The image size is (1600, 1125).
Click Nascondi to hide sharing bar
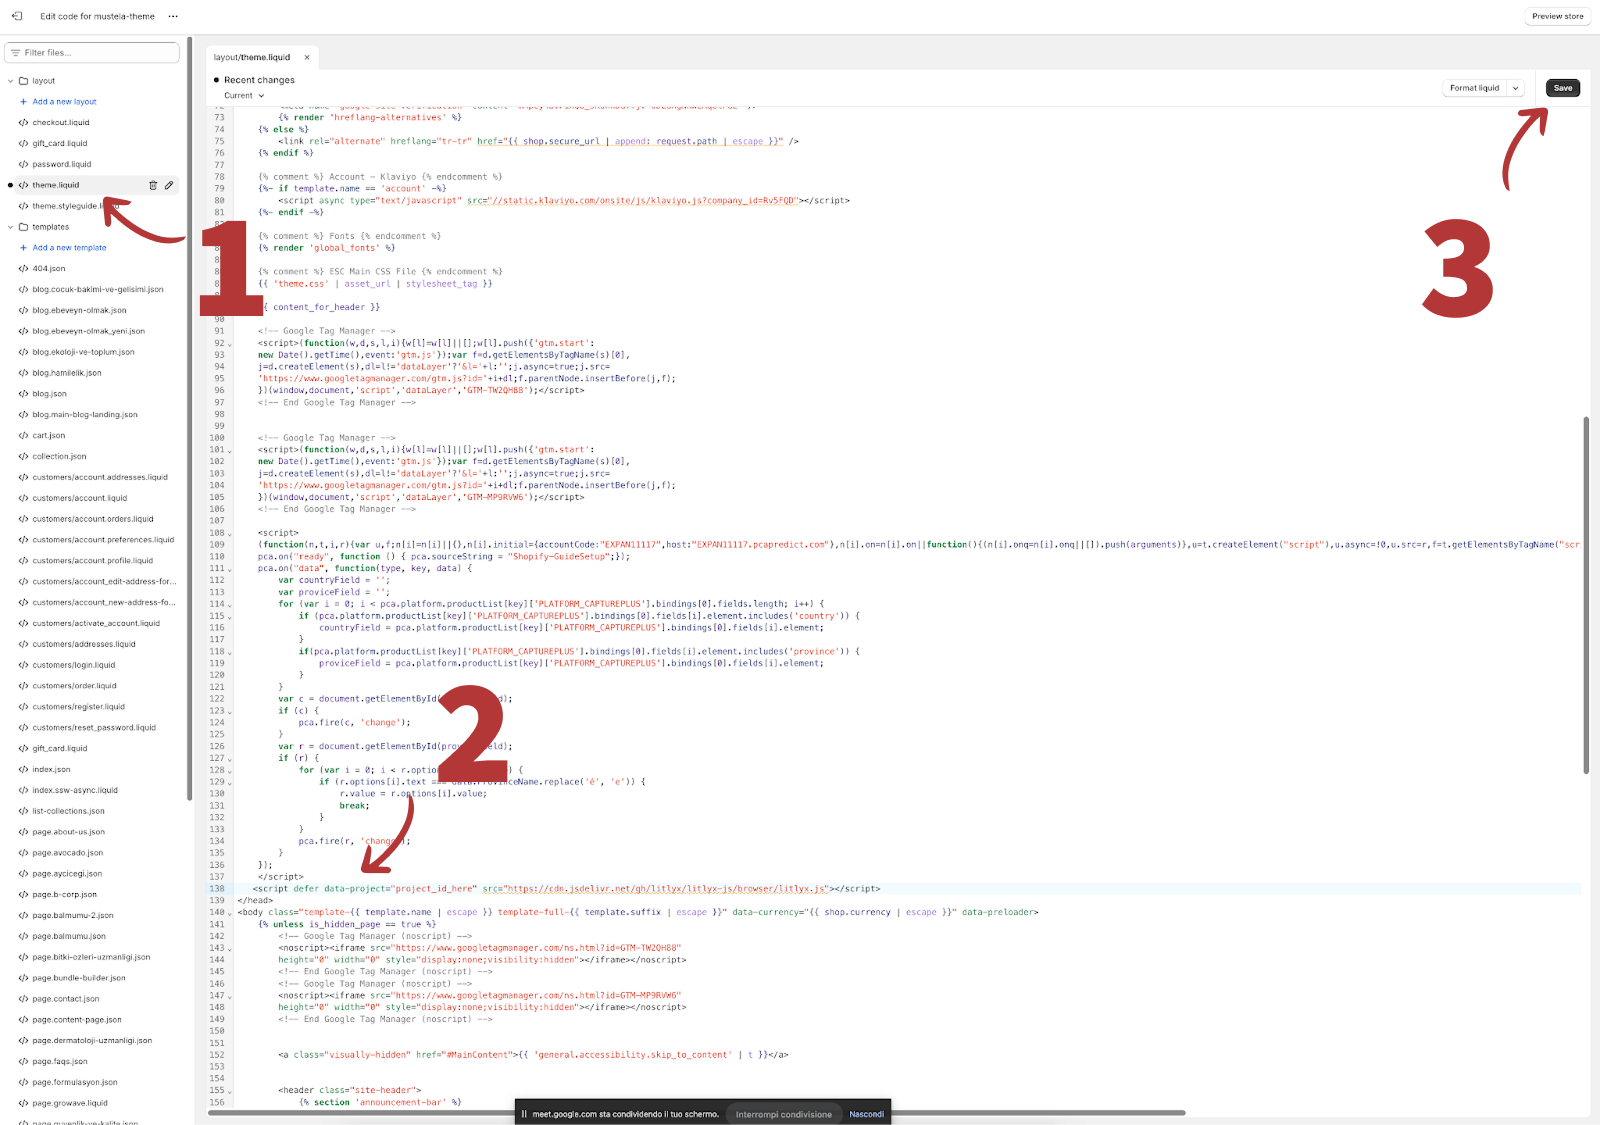[x=866, y=1114]
